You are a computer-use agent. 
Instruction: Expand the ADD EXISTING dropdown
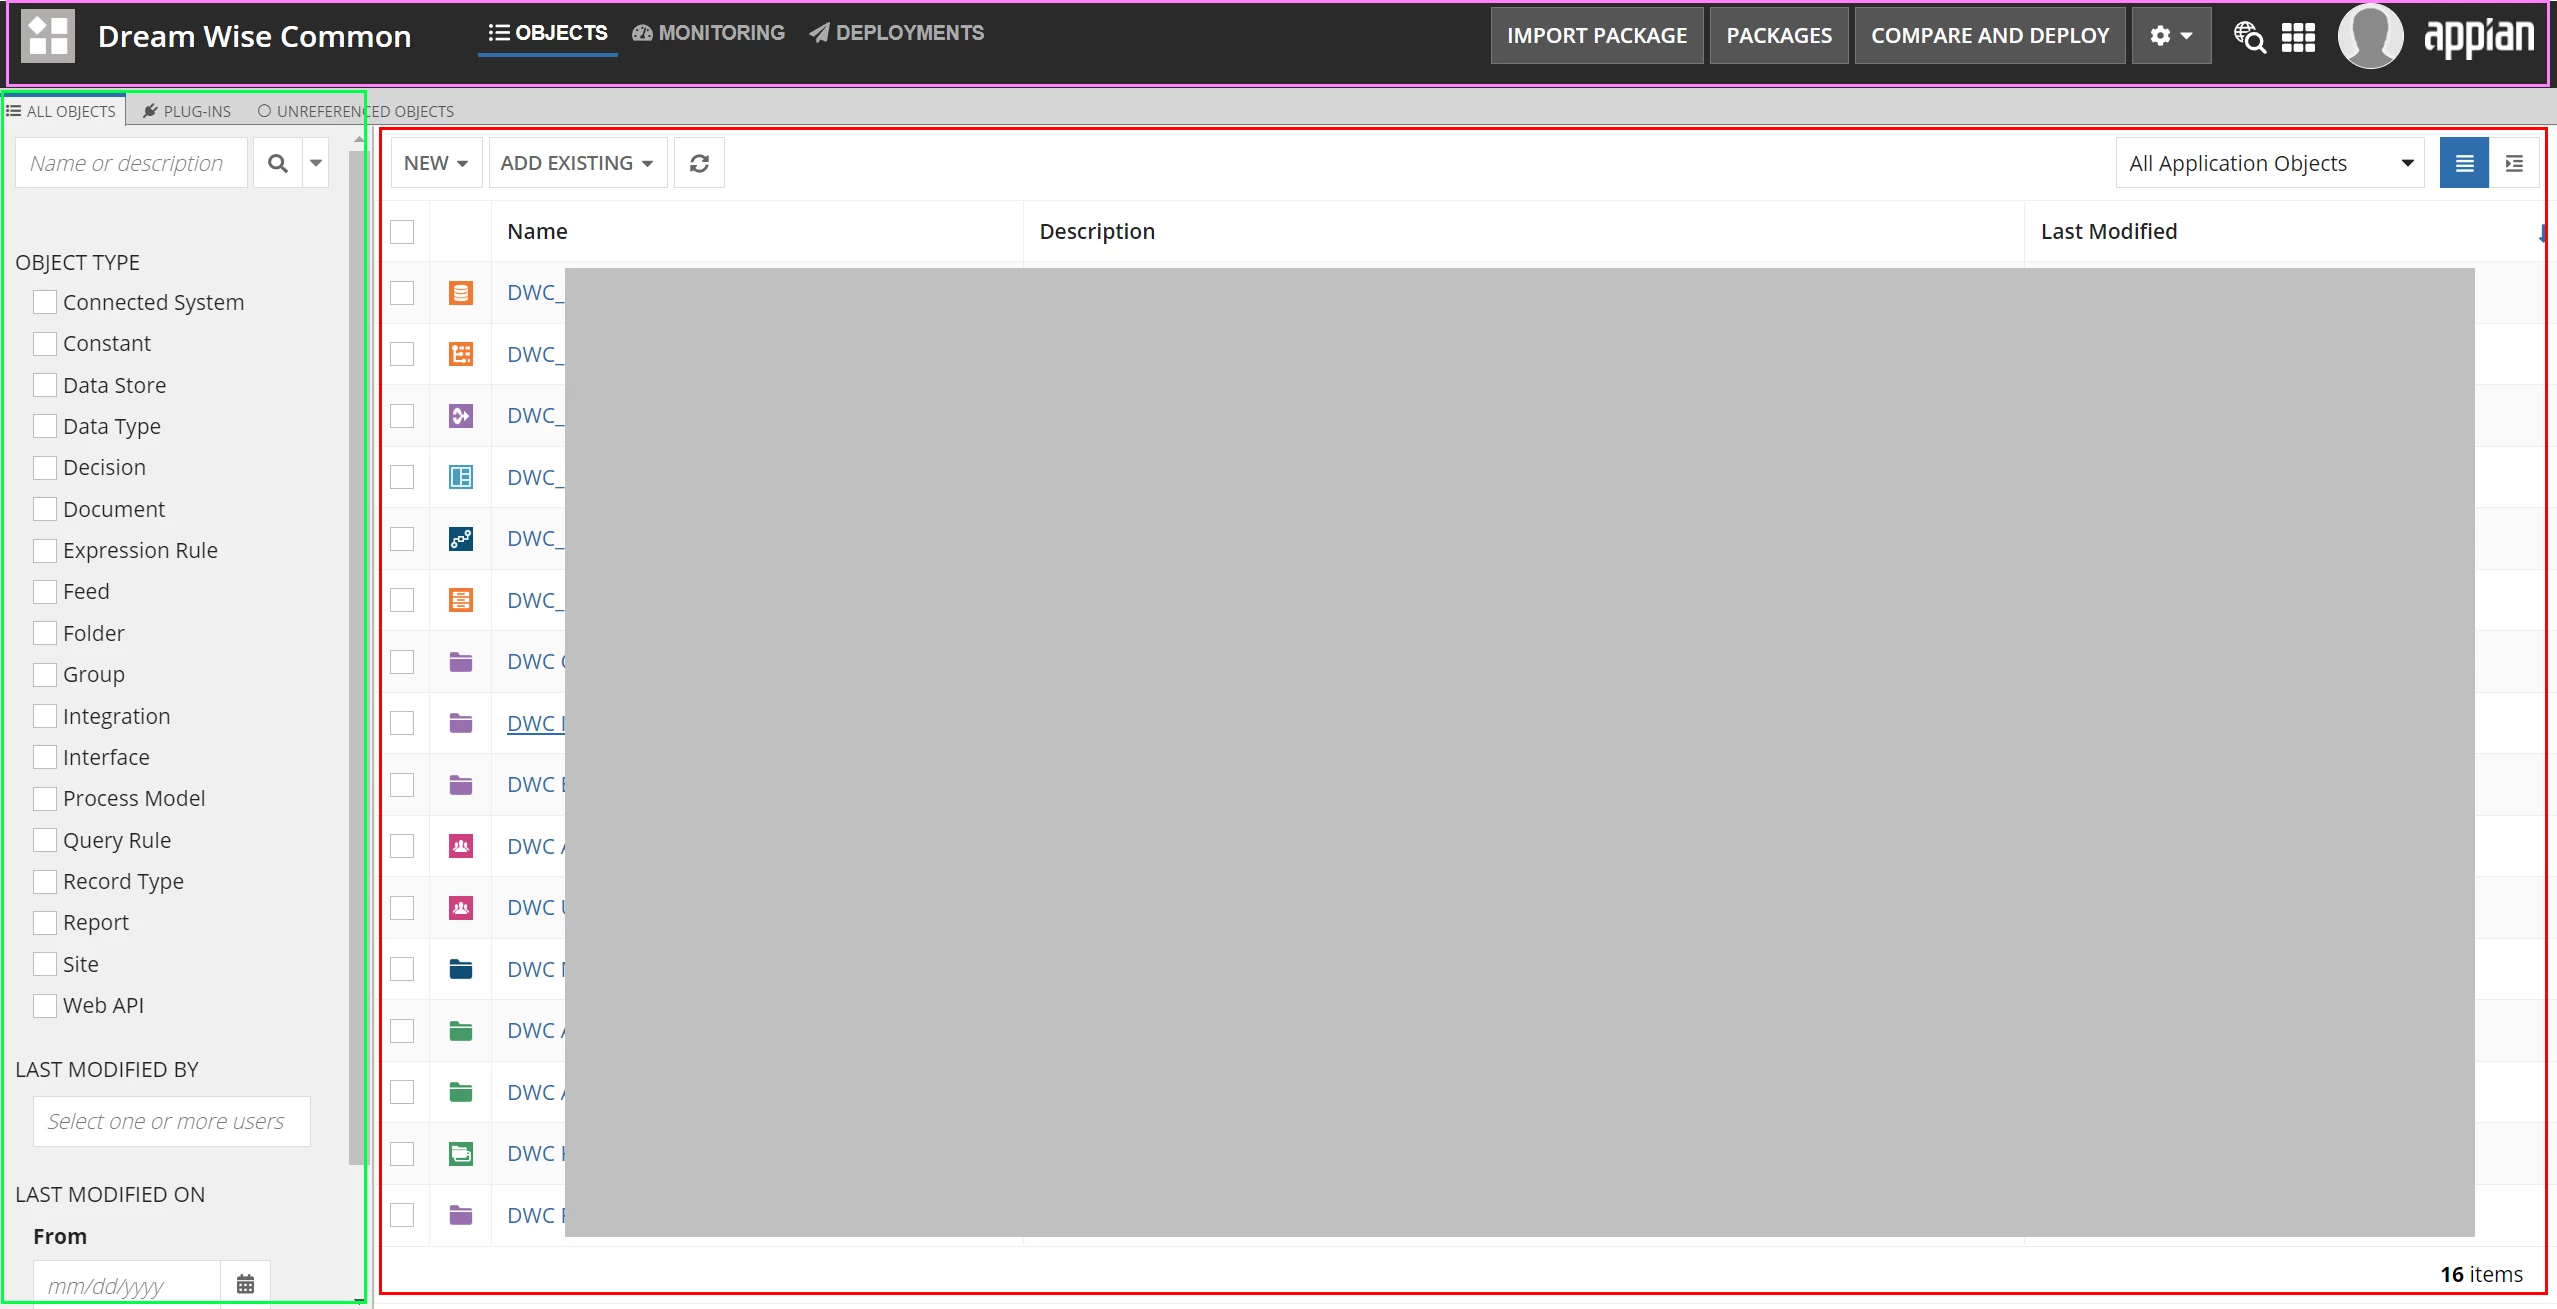(x=577, y=163)
